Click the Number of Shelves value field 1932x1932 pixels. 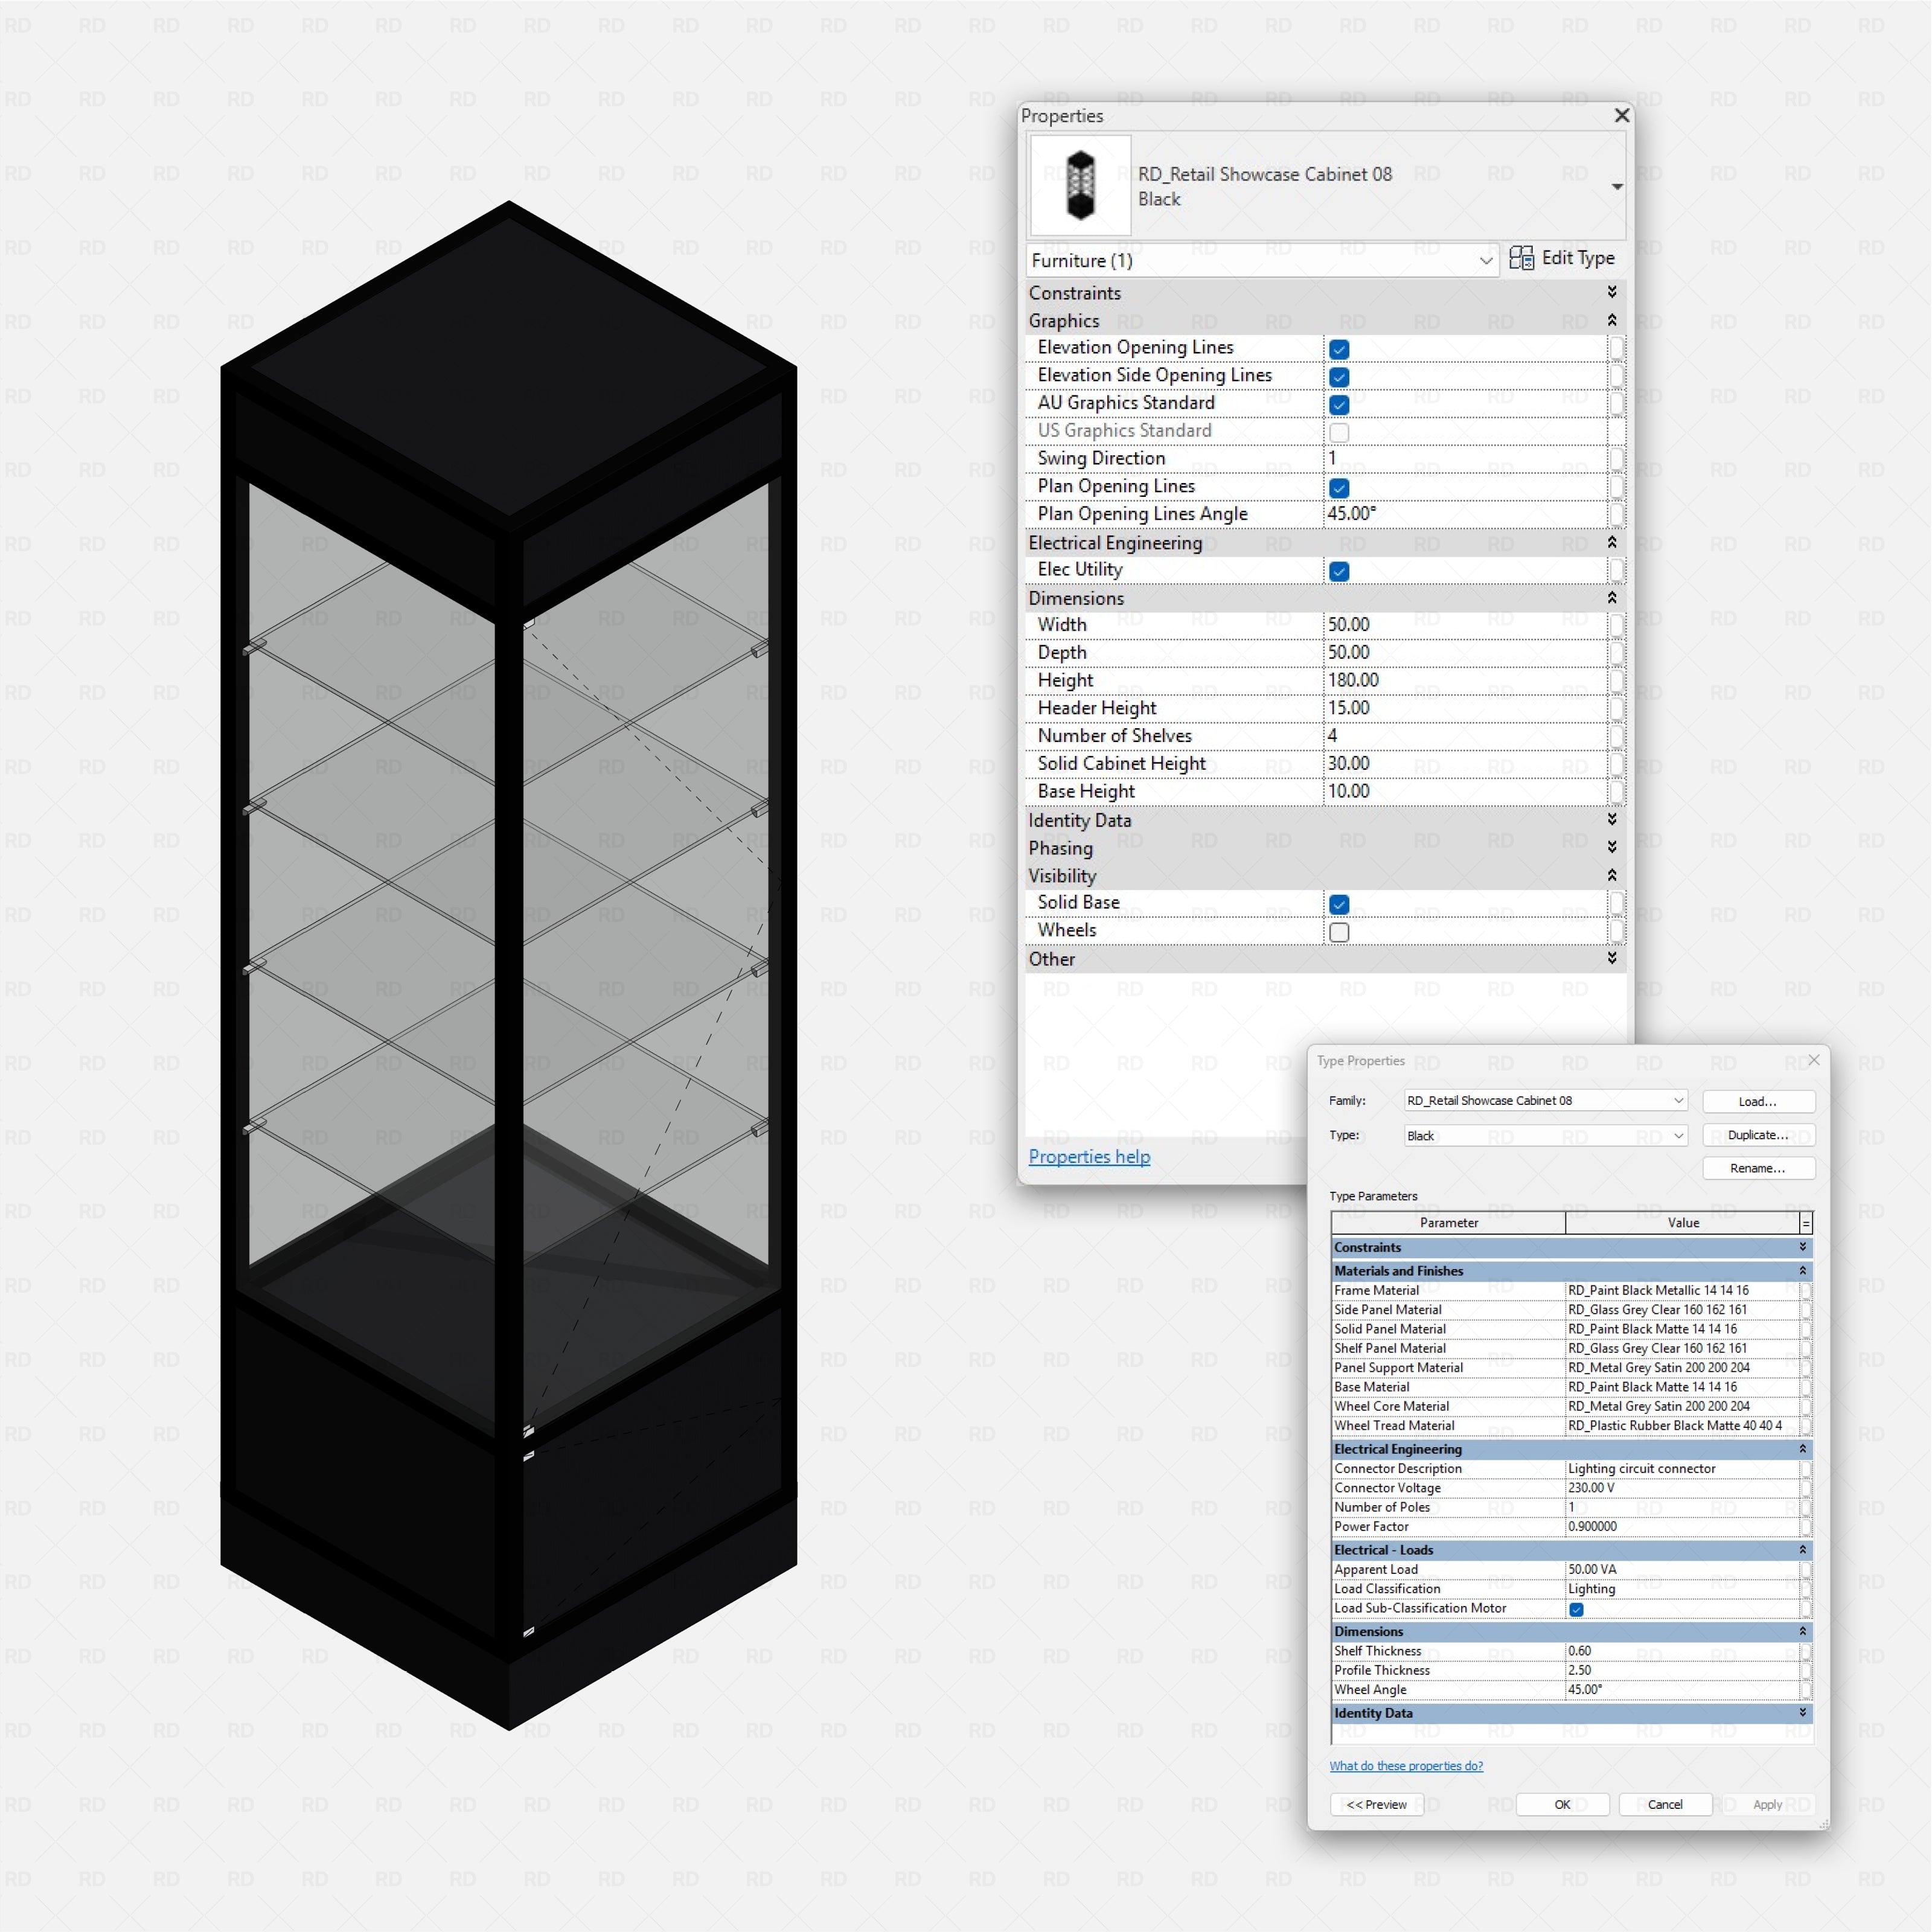(x=1465, y=736)
